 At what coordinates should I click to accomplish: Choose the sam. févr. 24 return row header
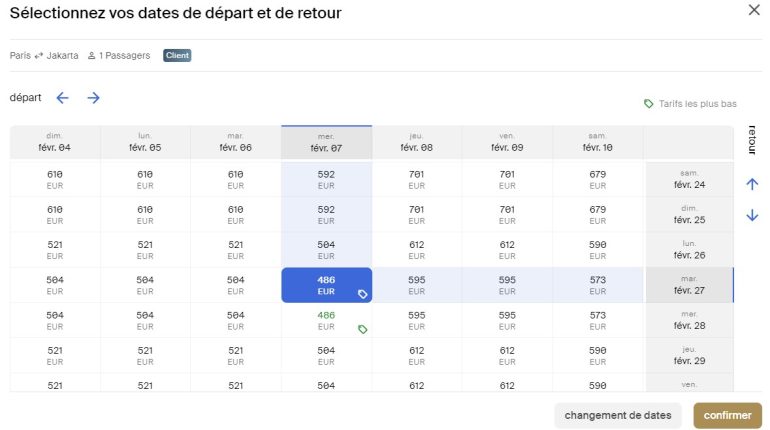[x=689, y=179]
